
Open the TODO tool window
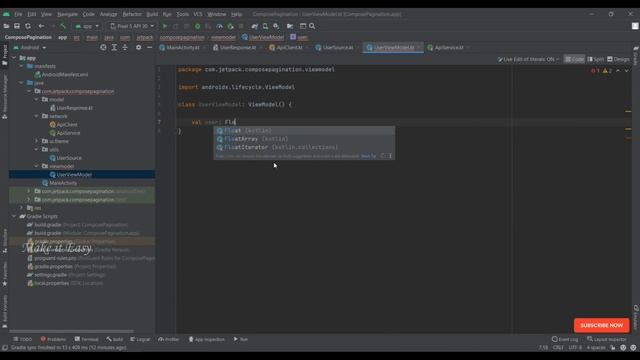pos(22,339)
